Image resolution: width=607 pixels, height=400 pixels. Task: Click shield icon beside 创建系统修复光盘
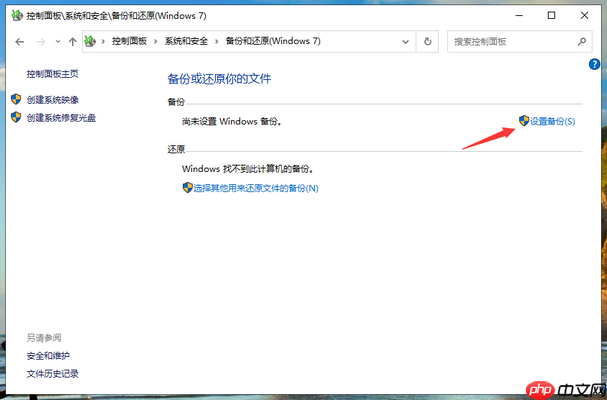tap(16, 117)
